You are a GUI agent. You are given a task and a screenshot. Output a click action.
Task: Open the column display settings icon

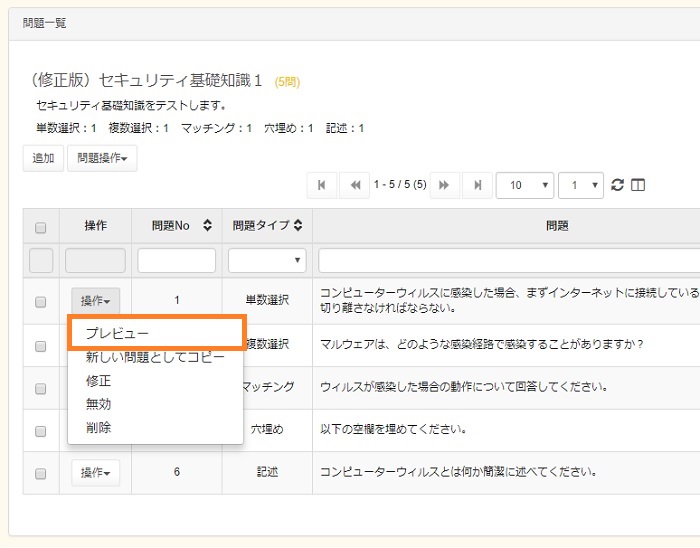pos(638,185)
